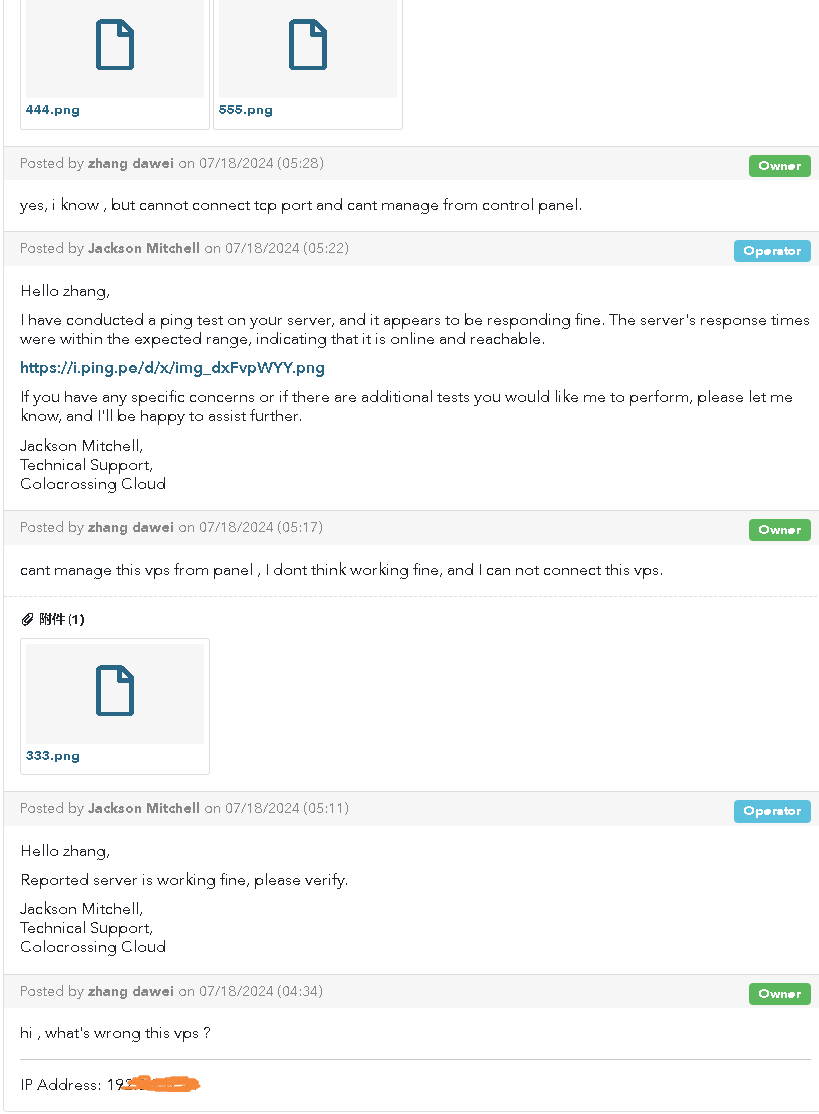Select author zhang dawei on the 05:28 post

click(131, 163)
